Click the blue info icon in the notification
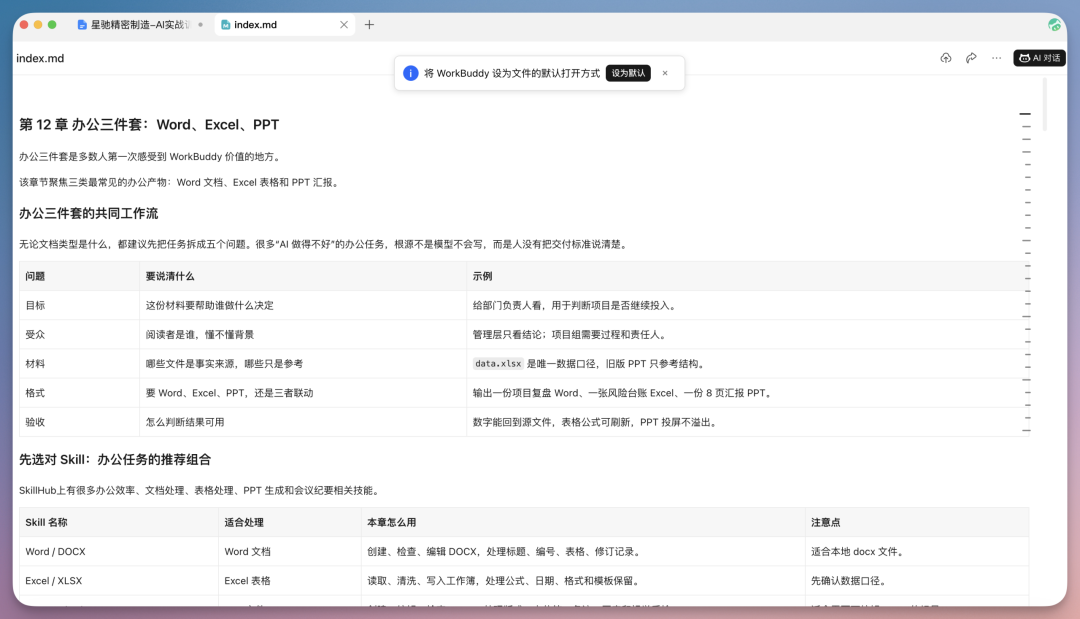This screenshot has height=619, width=1080. [411, 73]
